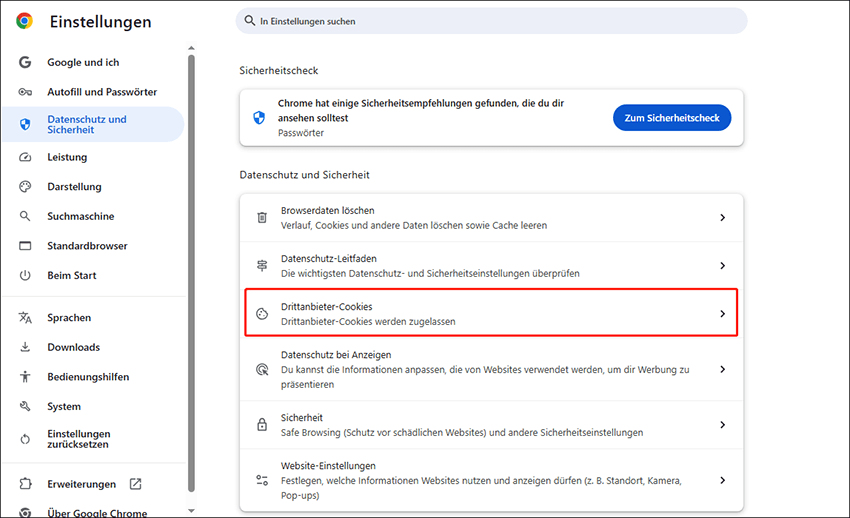Screen dimensions: 850x518
Task: Click the Einstellungen page title
Action: tap(100, 22)
